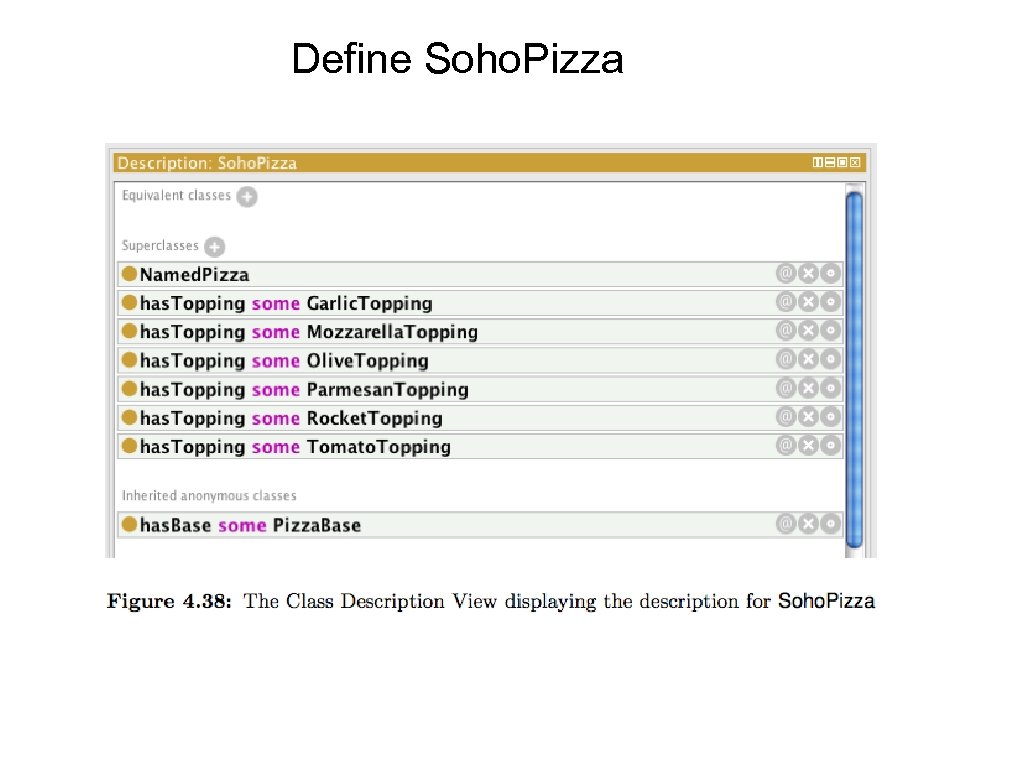
Task: Click the class icon beside NamedPizza
Action: 129,273
